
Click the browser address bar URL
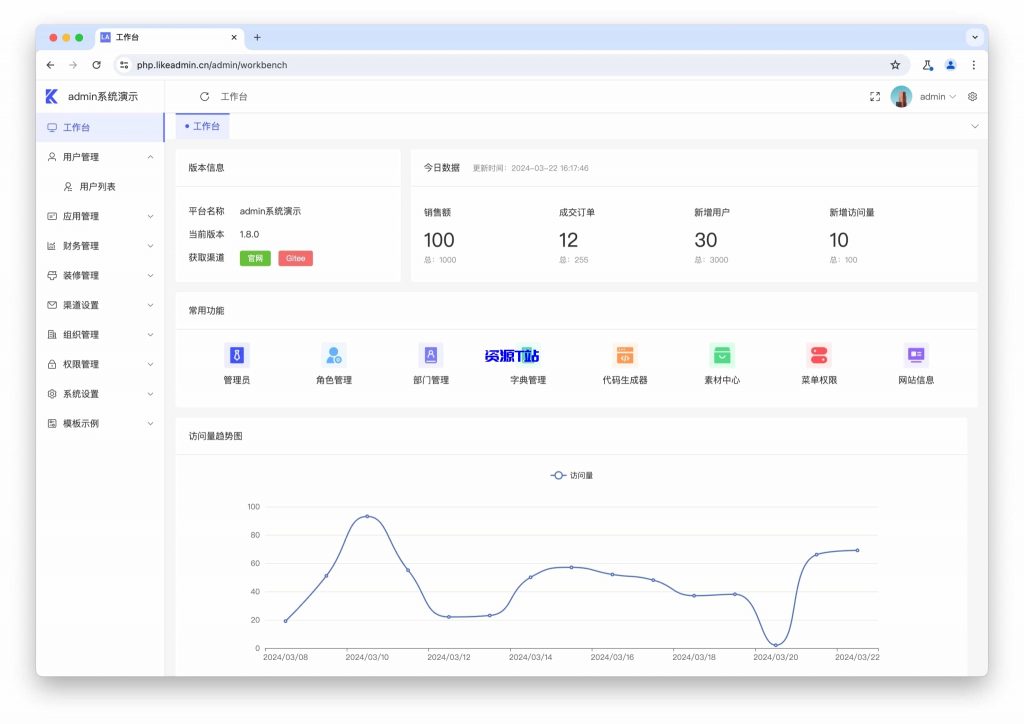212,65
